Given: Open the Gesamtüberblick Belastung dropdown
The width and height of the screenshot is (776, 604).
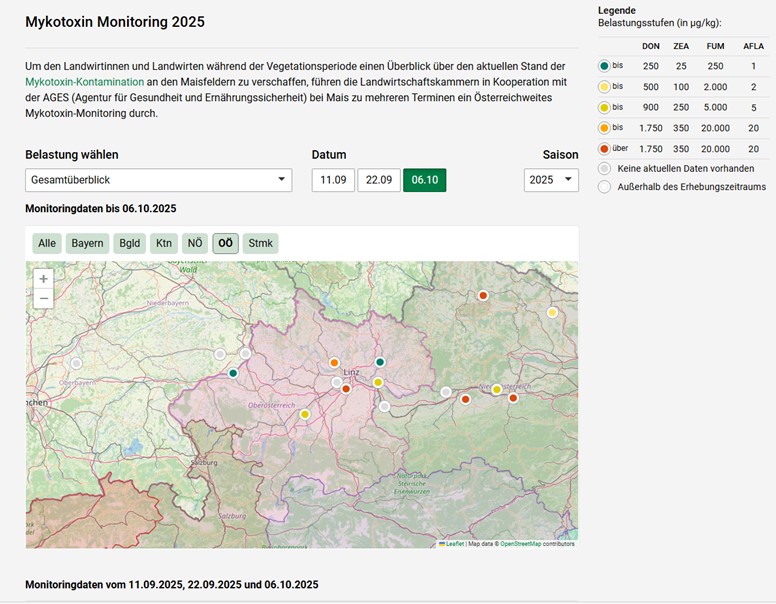Looking at the screenshot, I should (158, 180).
